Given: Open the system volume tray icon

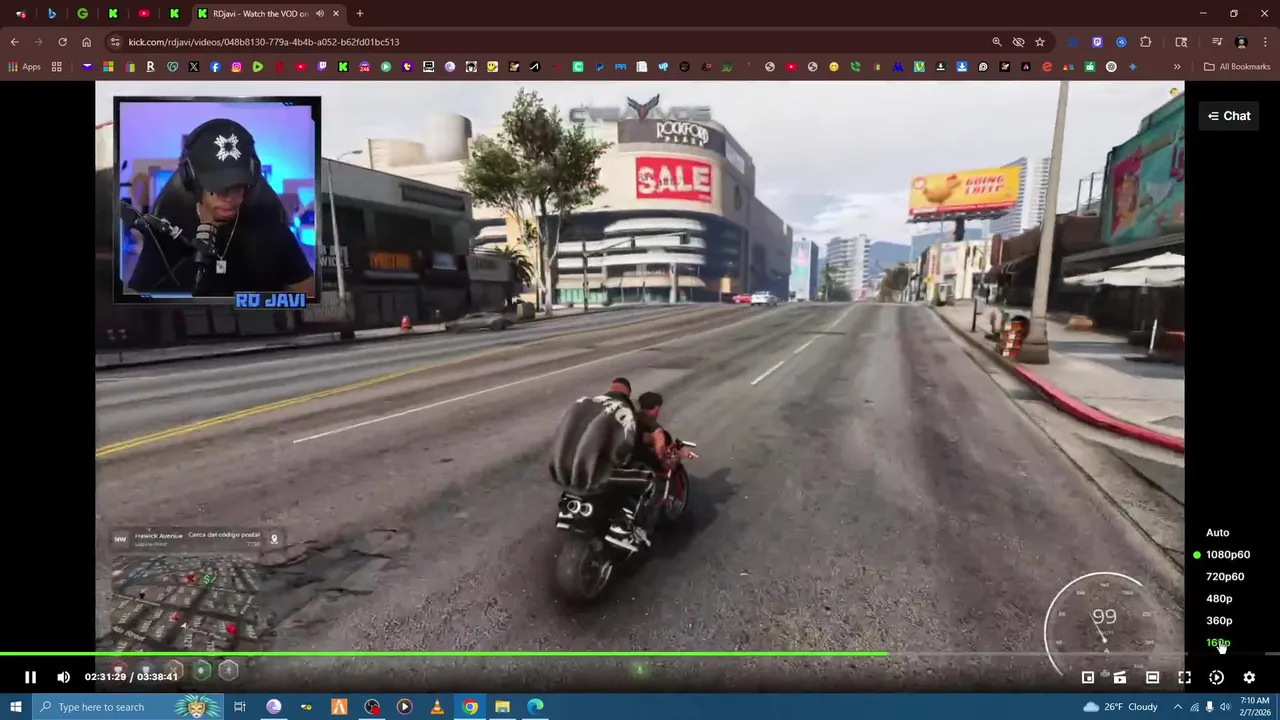Looking at the screenshot, I should coord(1225,707).
